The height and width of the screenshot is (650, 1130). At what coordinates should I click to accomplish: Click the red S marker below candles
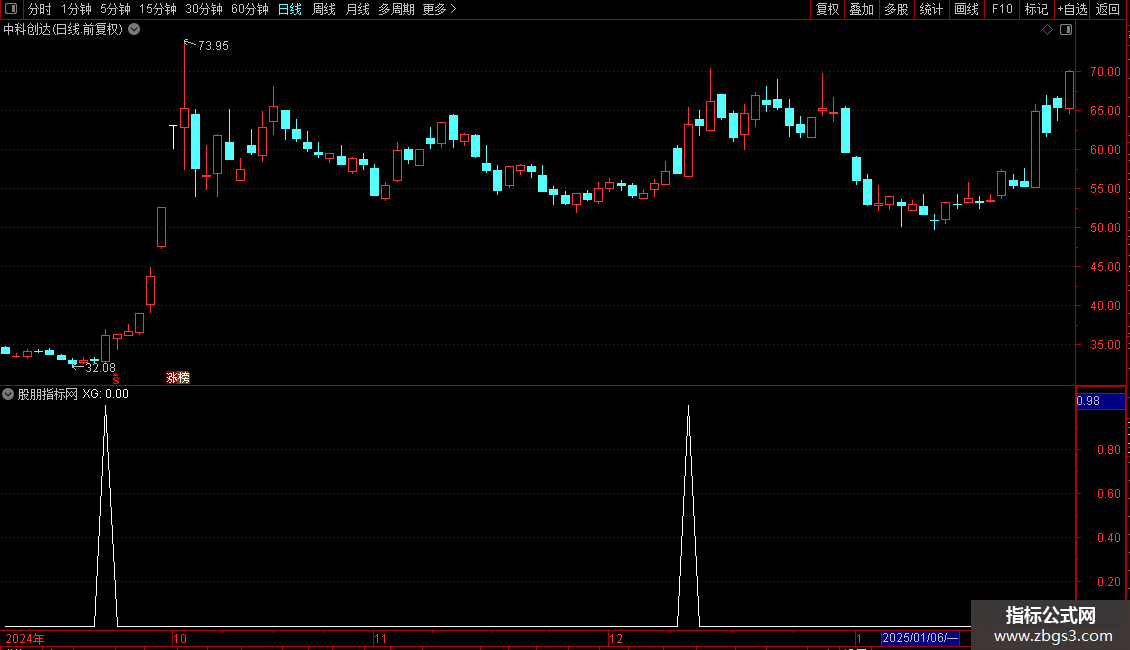pos(115,379)
